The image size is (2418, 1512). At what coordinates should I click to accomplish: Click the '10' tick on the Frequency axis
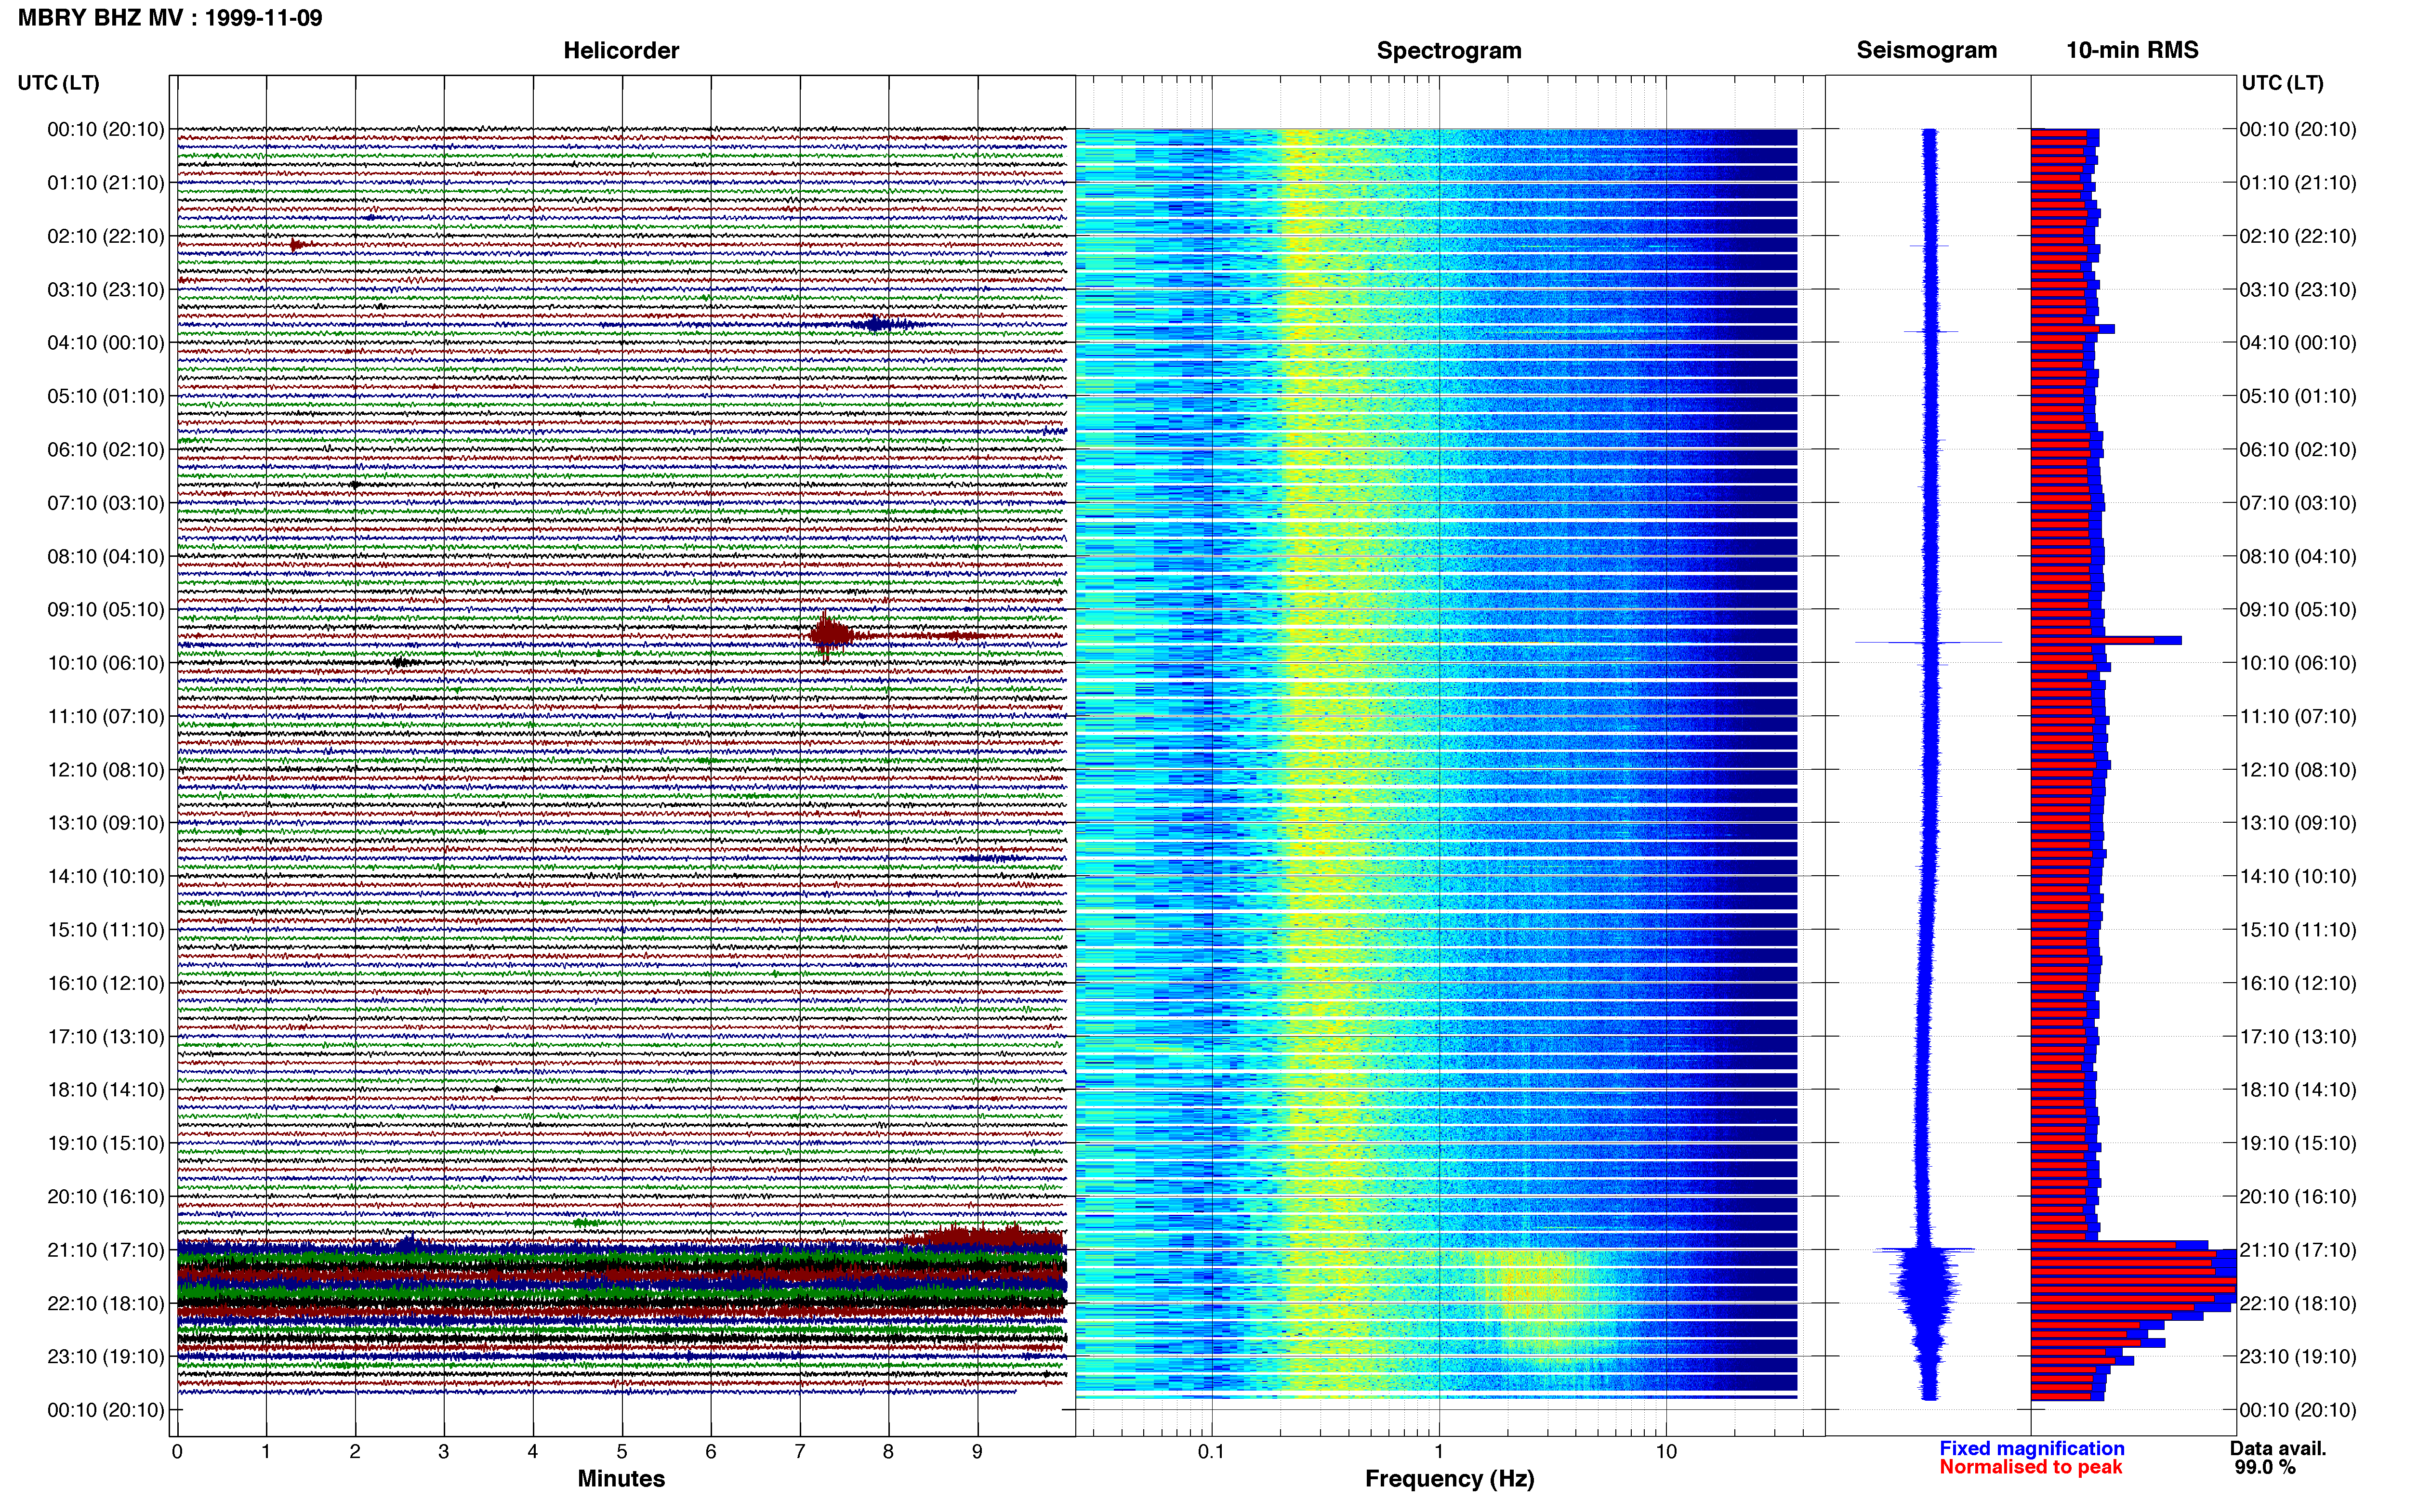[1666, 1451]
